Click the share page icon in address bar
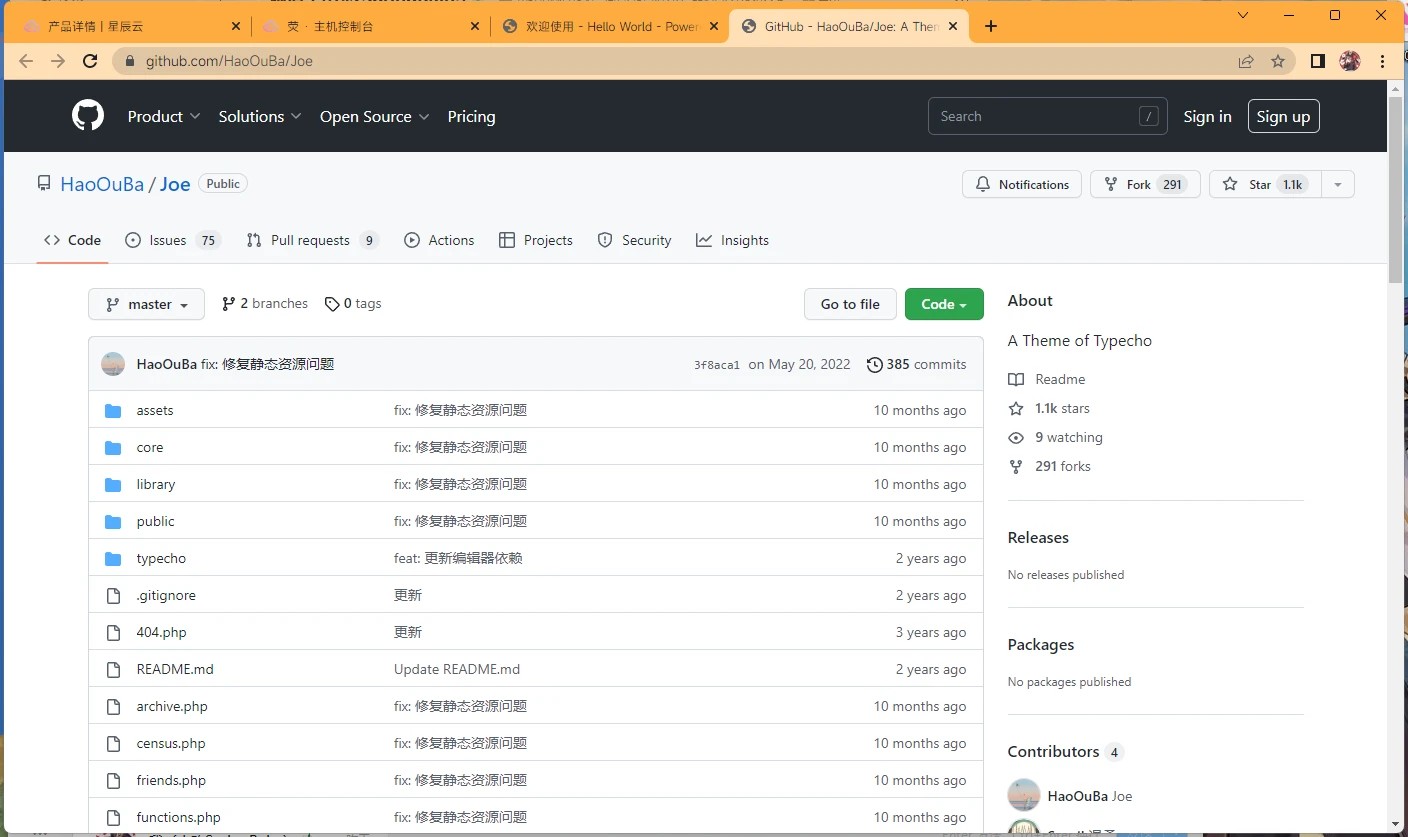 pyautogui.click(x=1246, y=61)
